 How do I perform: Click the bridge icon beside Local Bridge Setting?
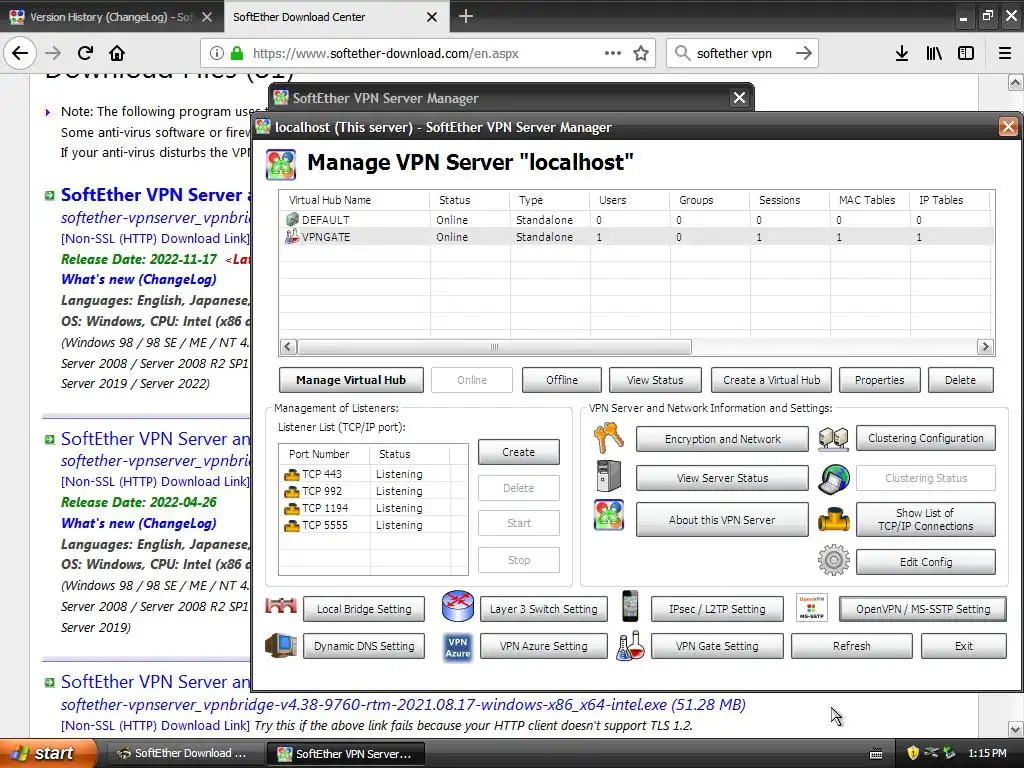(281, 607)
